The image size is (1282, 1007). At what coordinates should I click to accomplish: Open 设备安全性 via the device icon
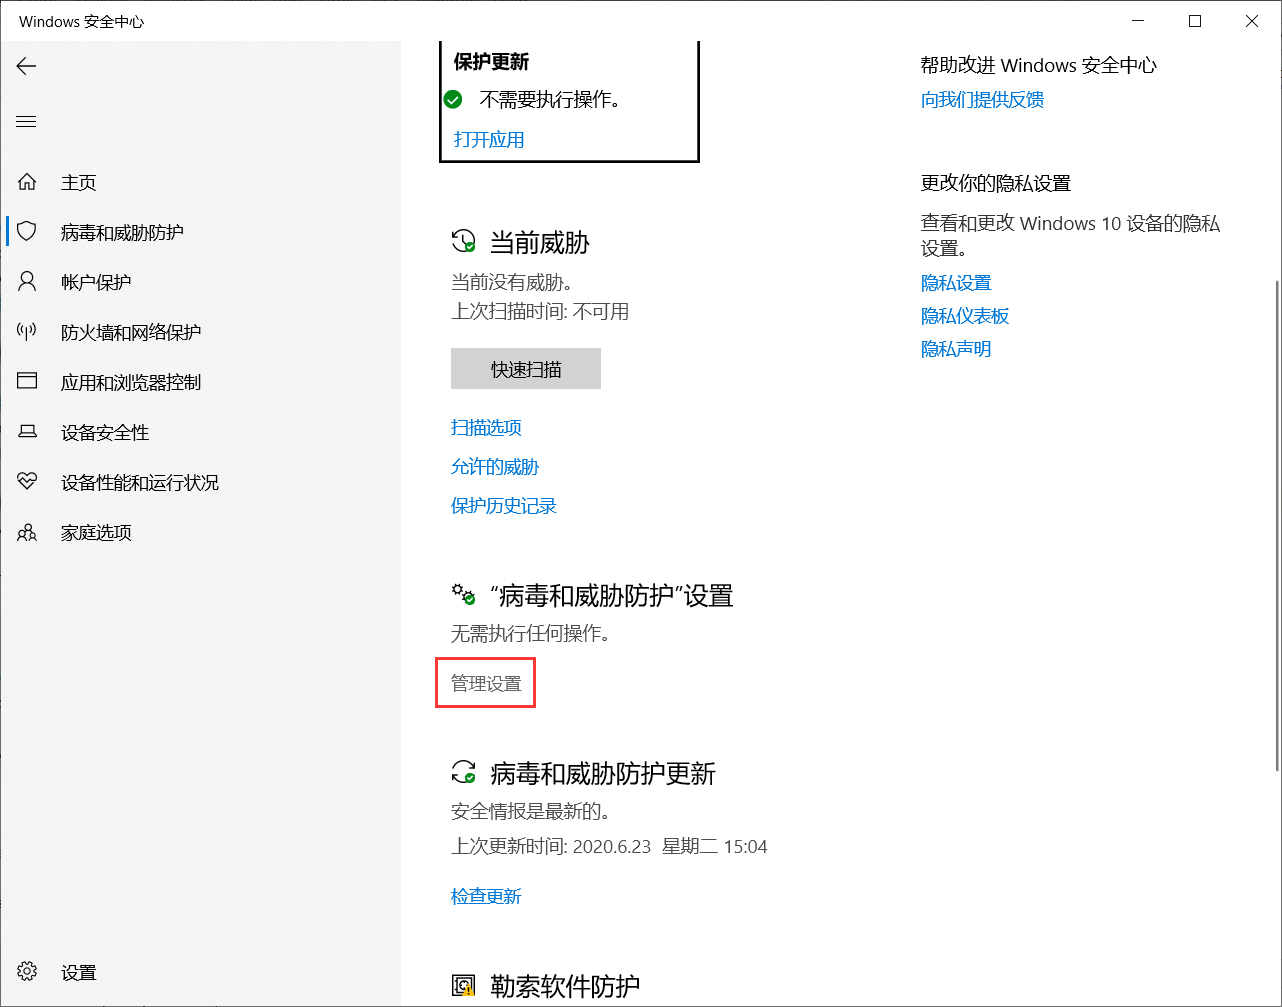coord(26,431)
